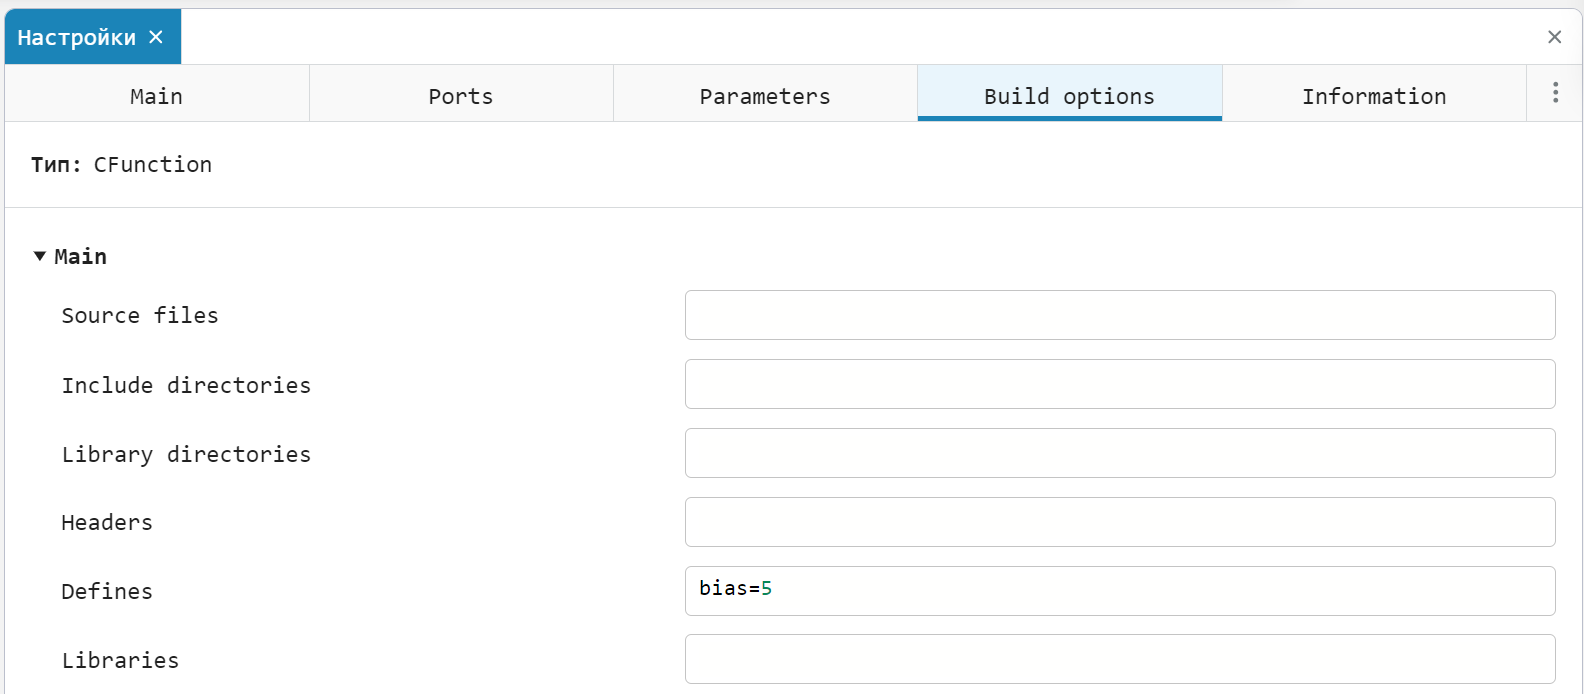Activate the Настройки panel tab title
The width and height of the screenshot is (1584, 694).
click(76, 38)
